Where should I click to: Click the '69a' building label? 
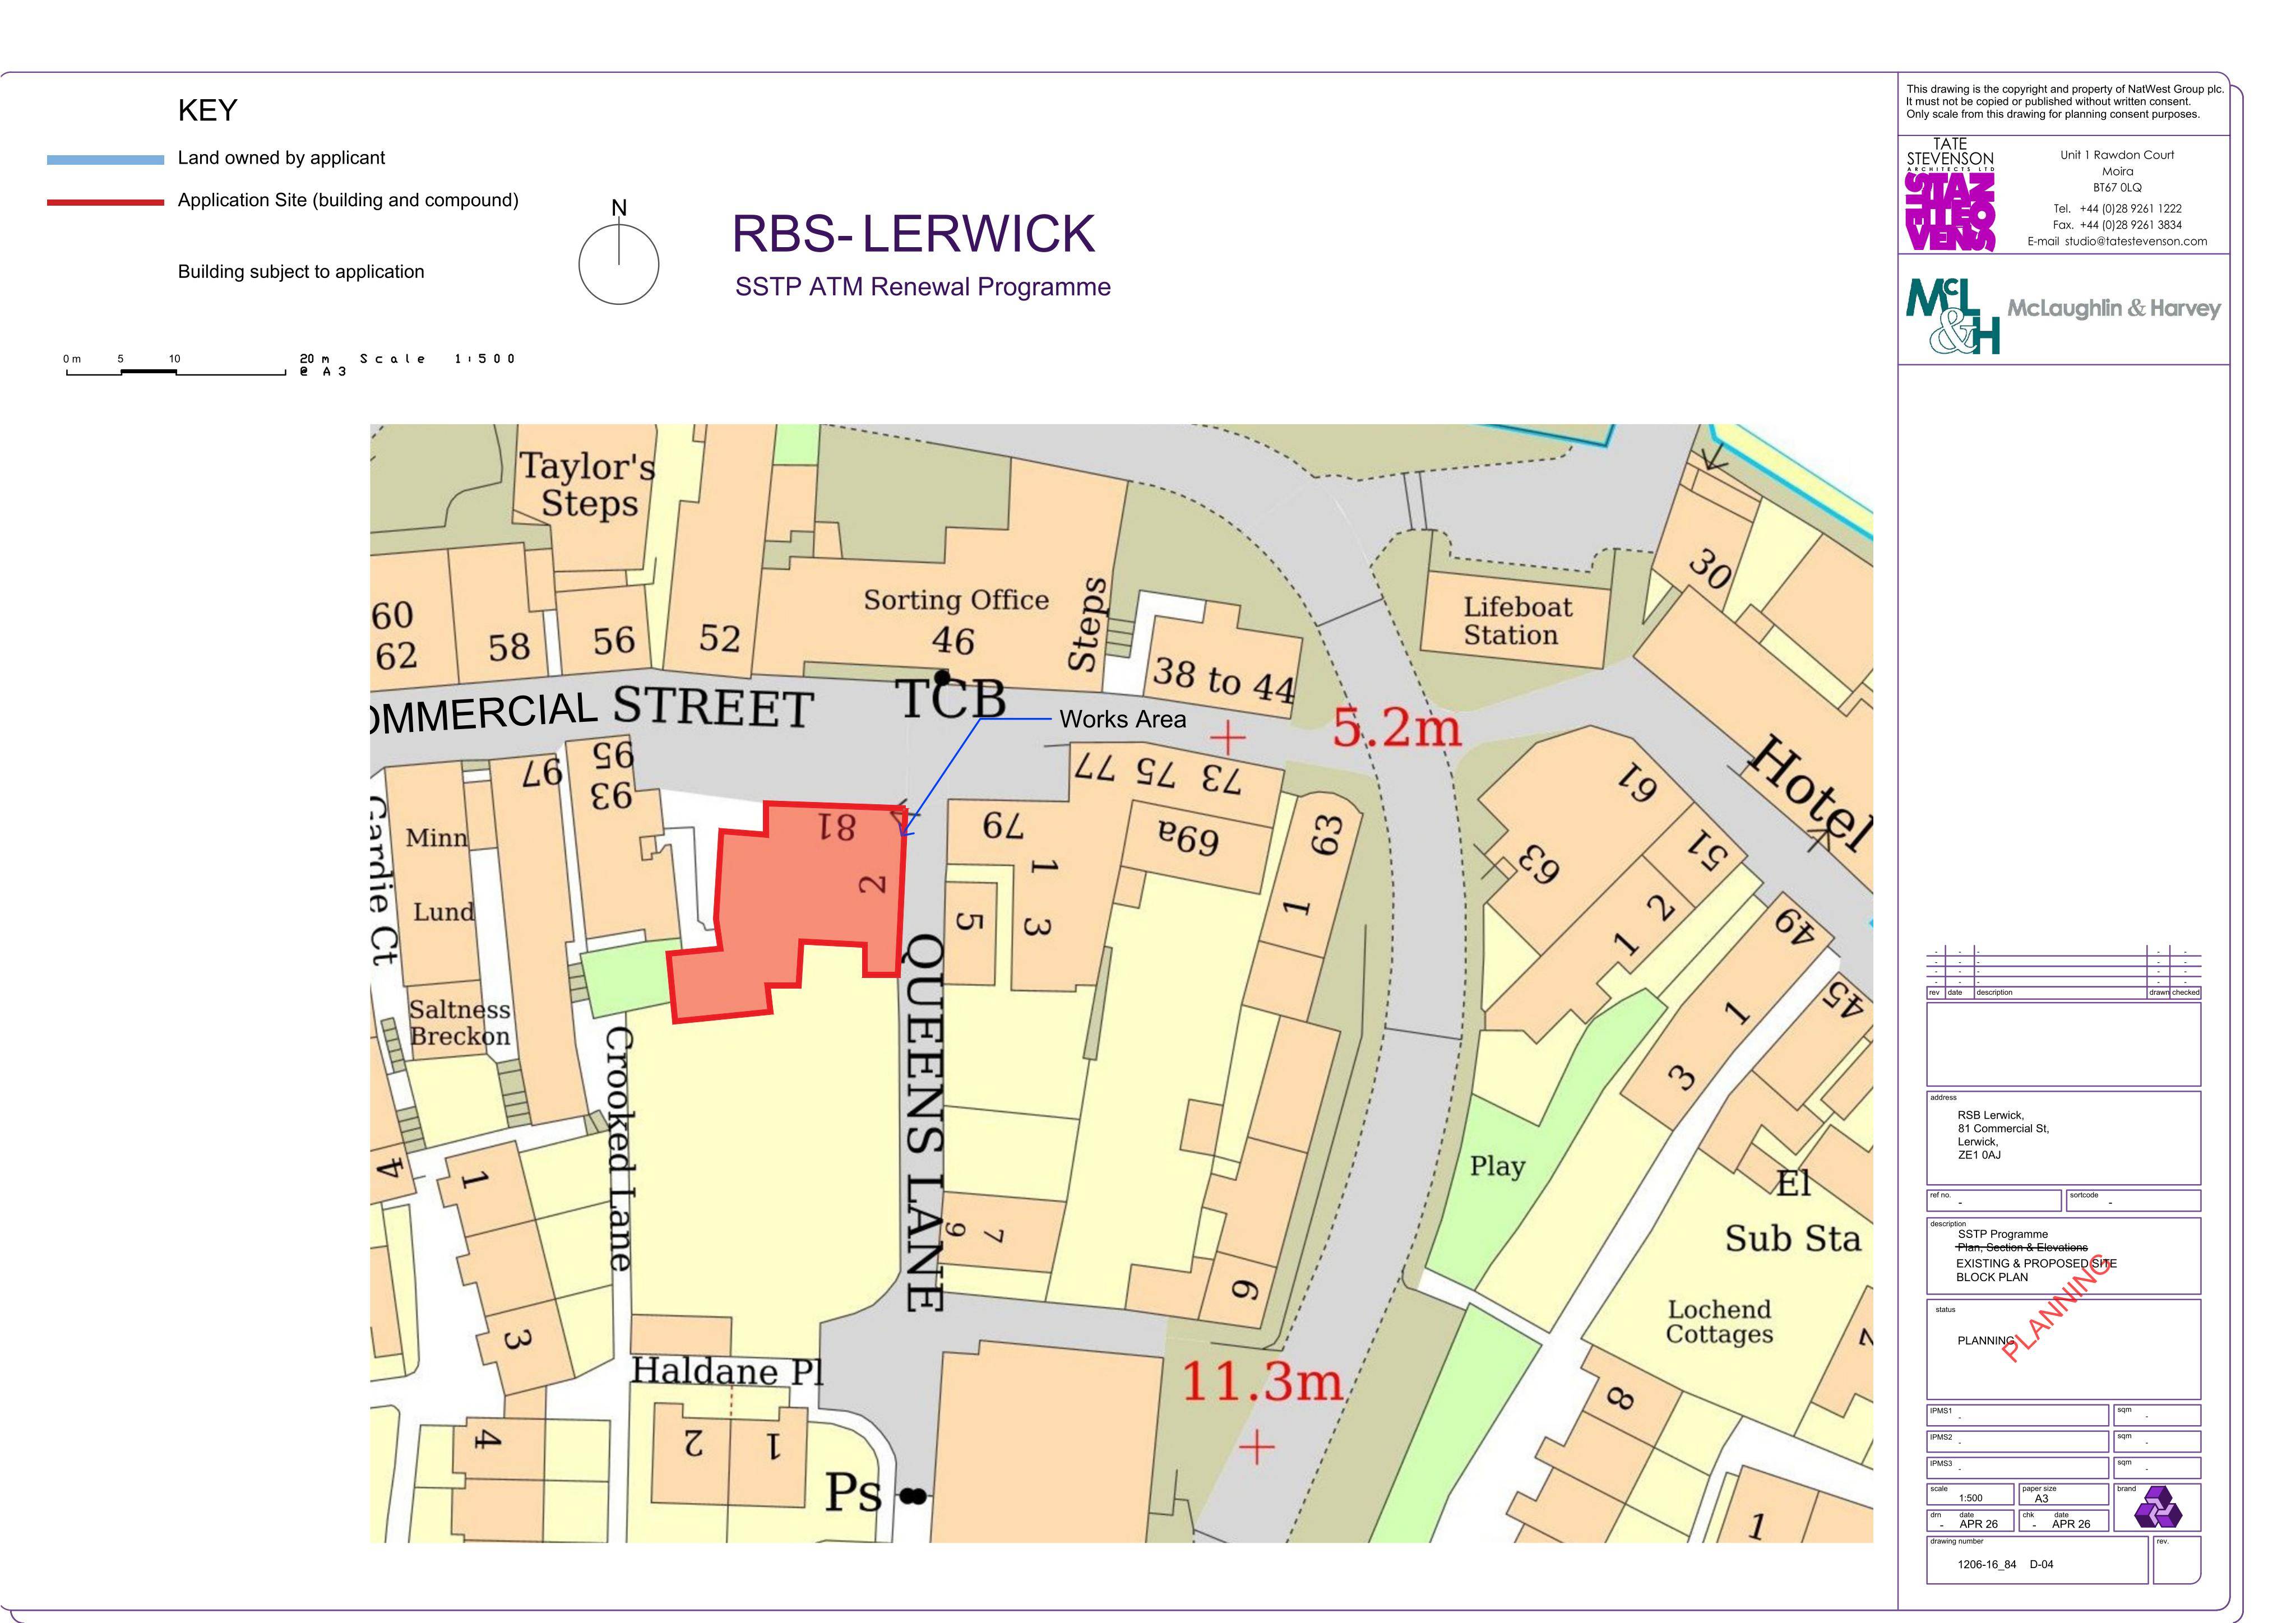click(x=1188, y=837)
